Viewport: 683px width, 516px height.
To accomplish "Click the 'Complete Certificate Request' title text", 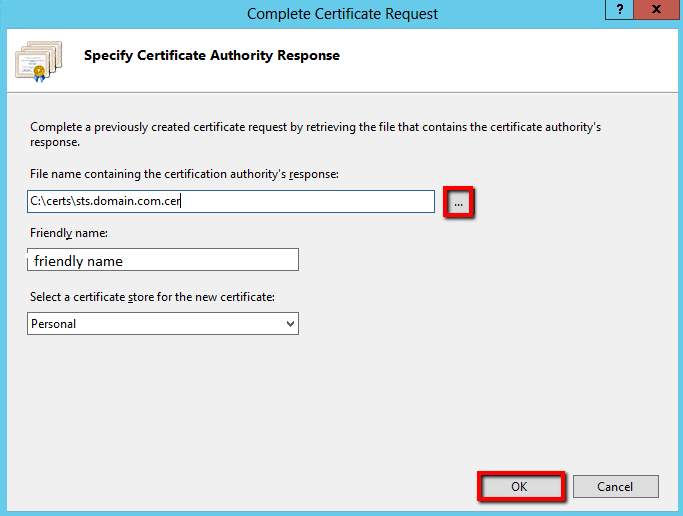I will (342, 14).
